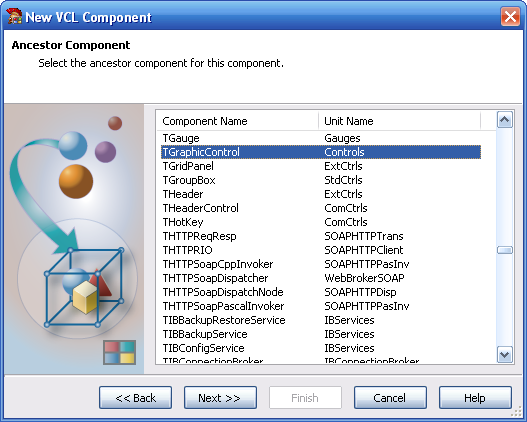Close the New VCL Component dialog
Viewport: 527px width, 422px height.
510,16
